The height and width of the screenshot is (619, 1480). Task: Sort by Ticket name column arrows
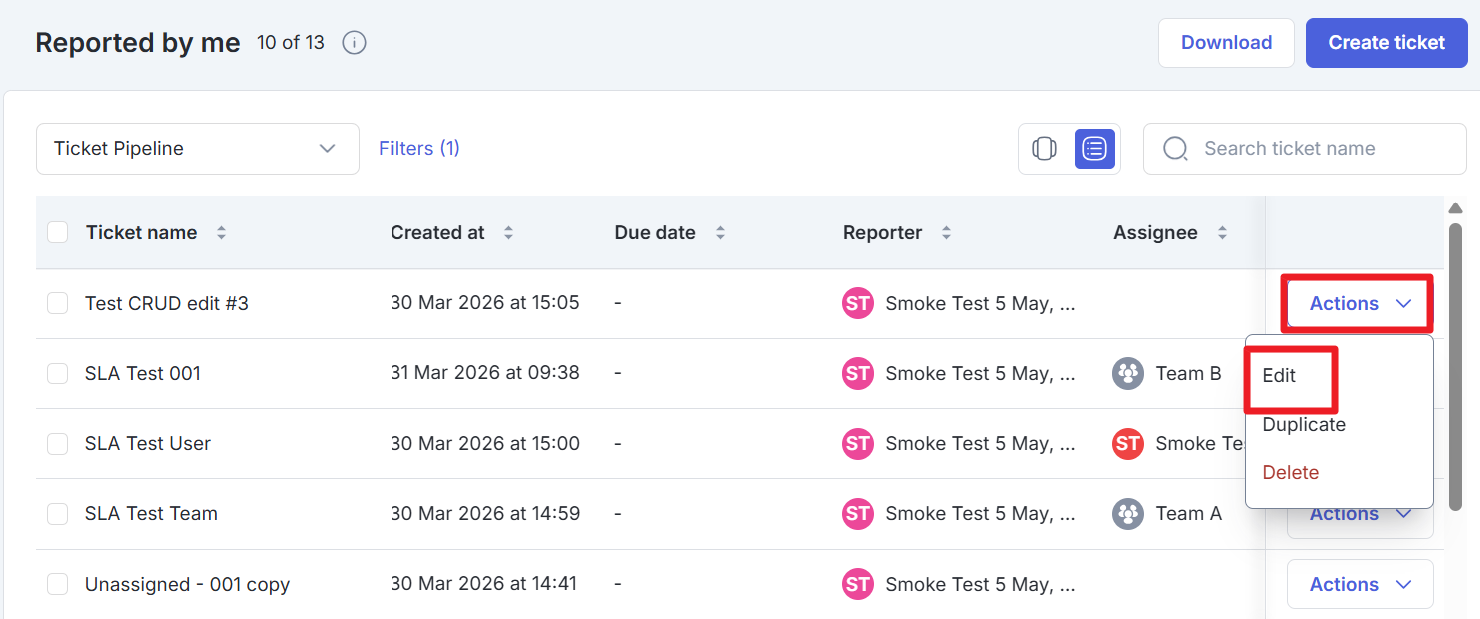tap(221, 232)
